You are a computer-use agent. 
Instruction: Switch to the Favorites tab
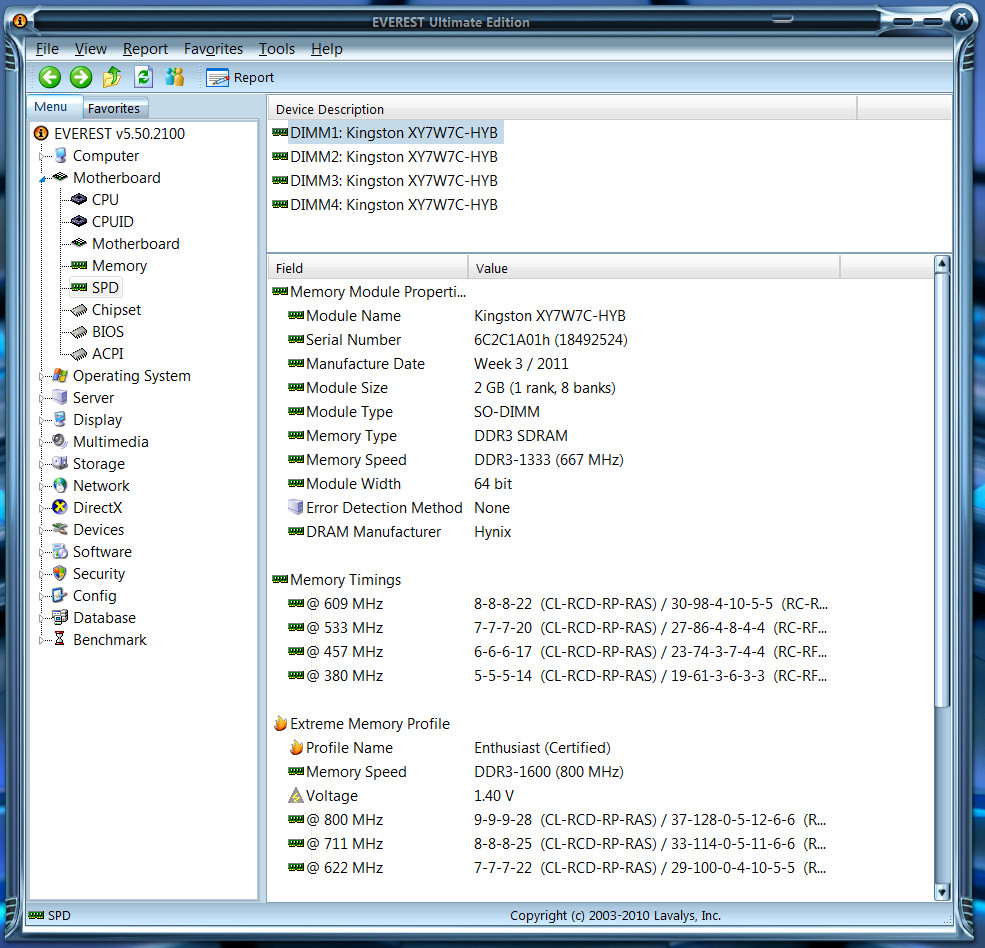pyautogui.click(x=114, y=108)
